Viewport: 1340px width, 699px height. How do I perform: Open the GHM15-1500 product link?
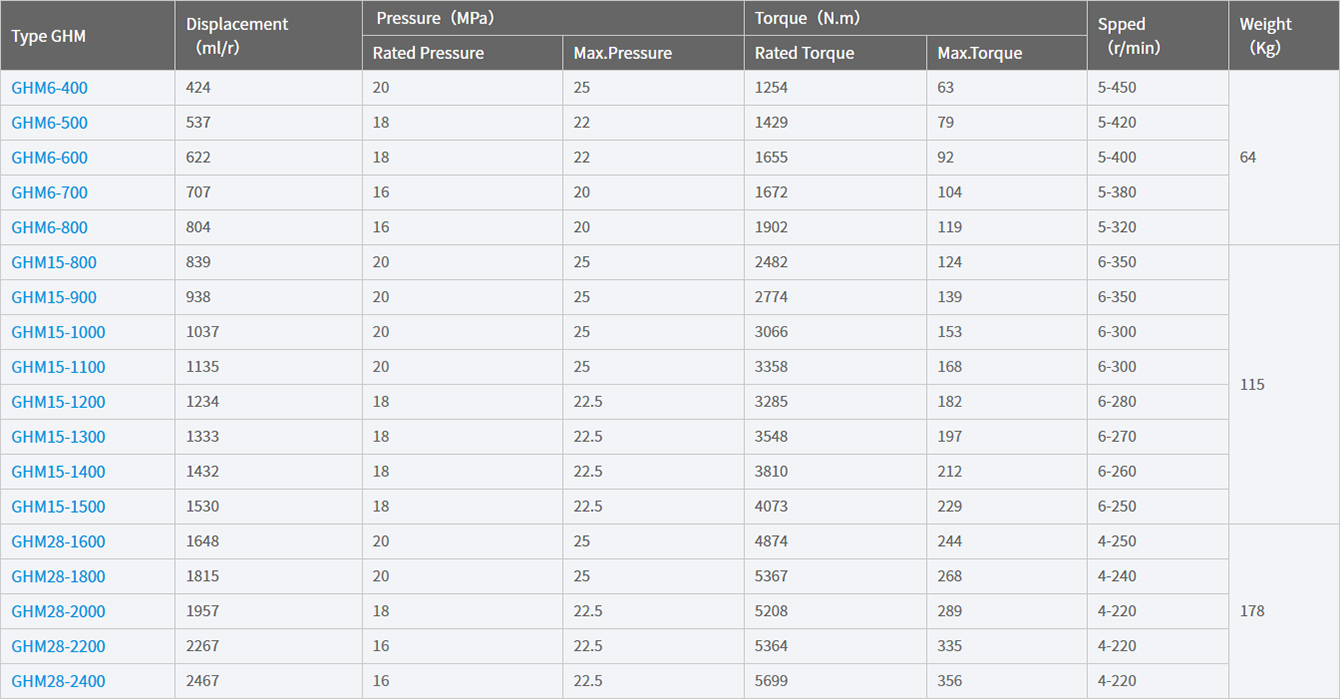point(58,507)
